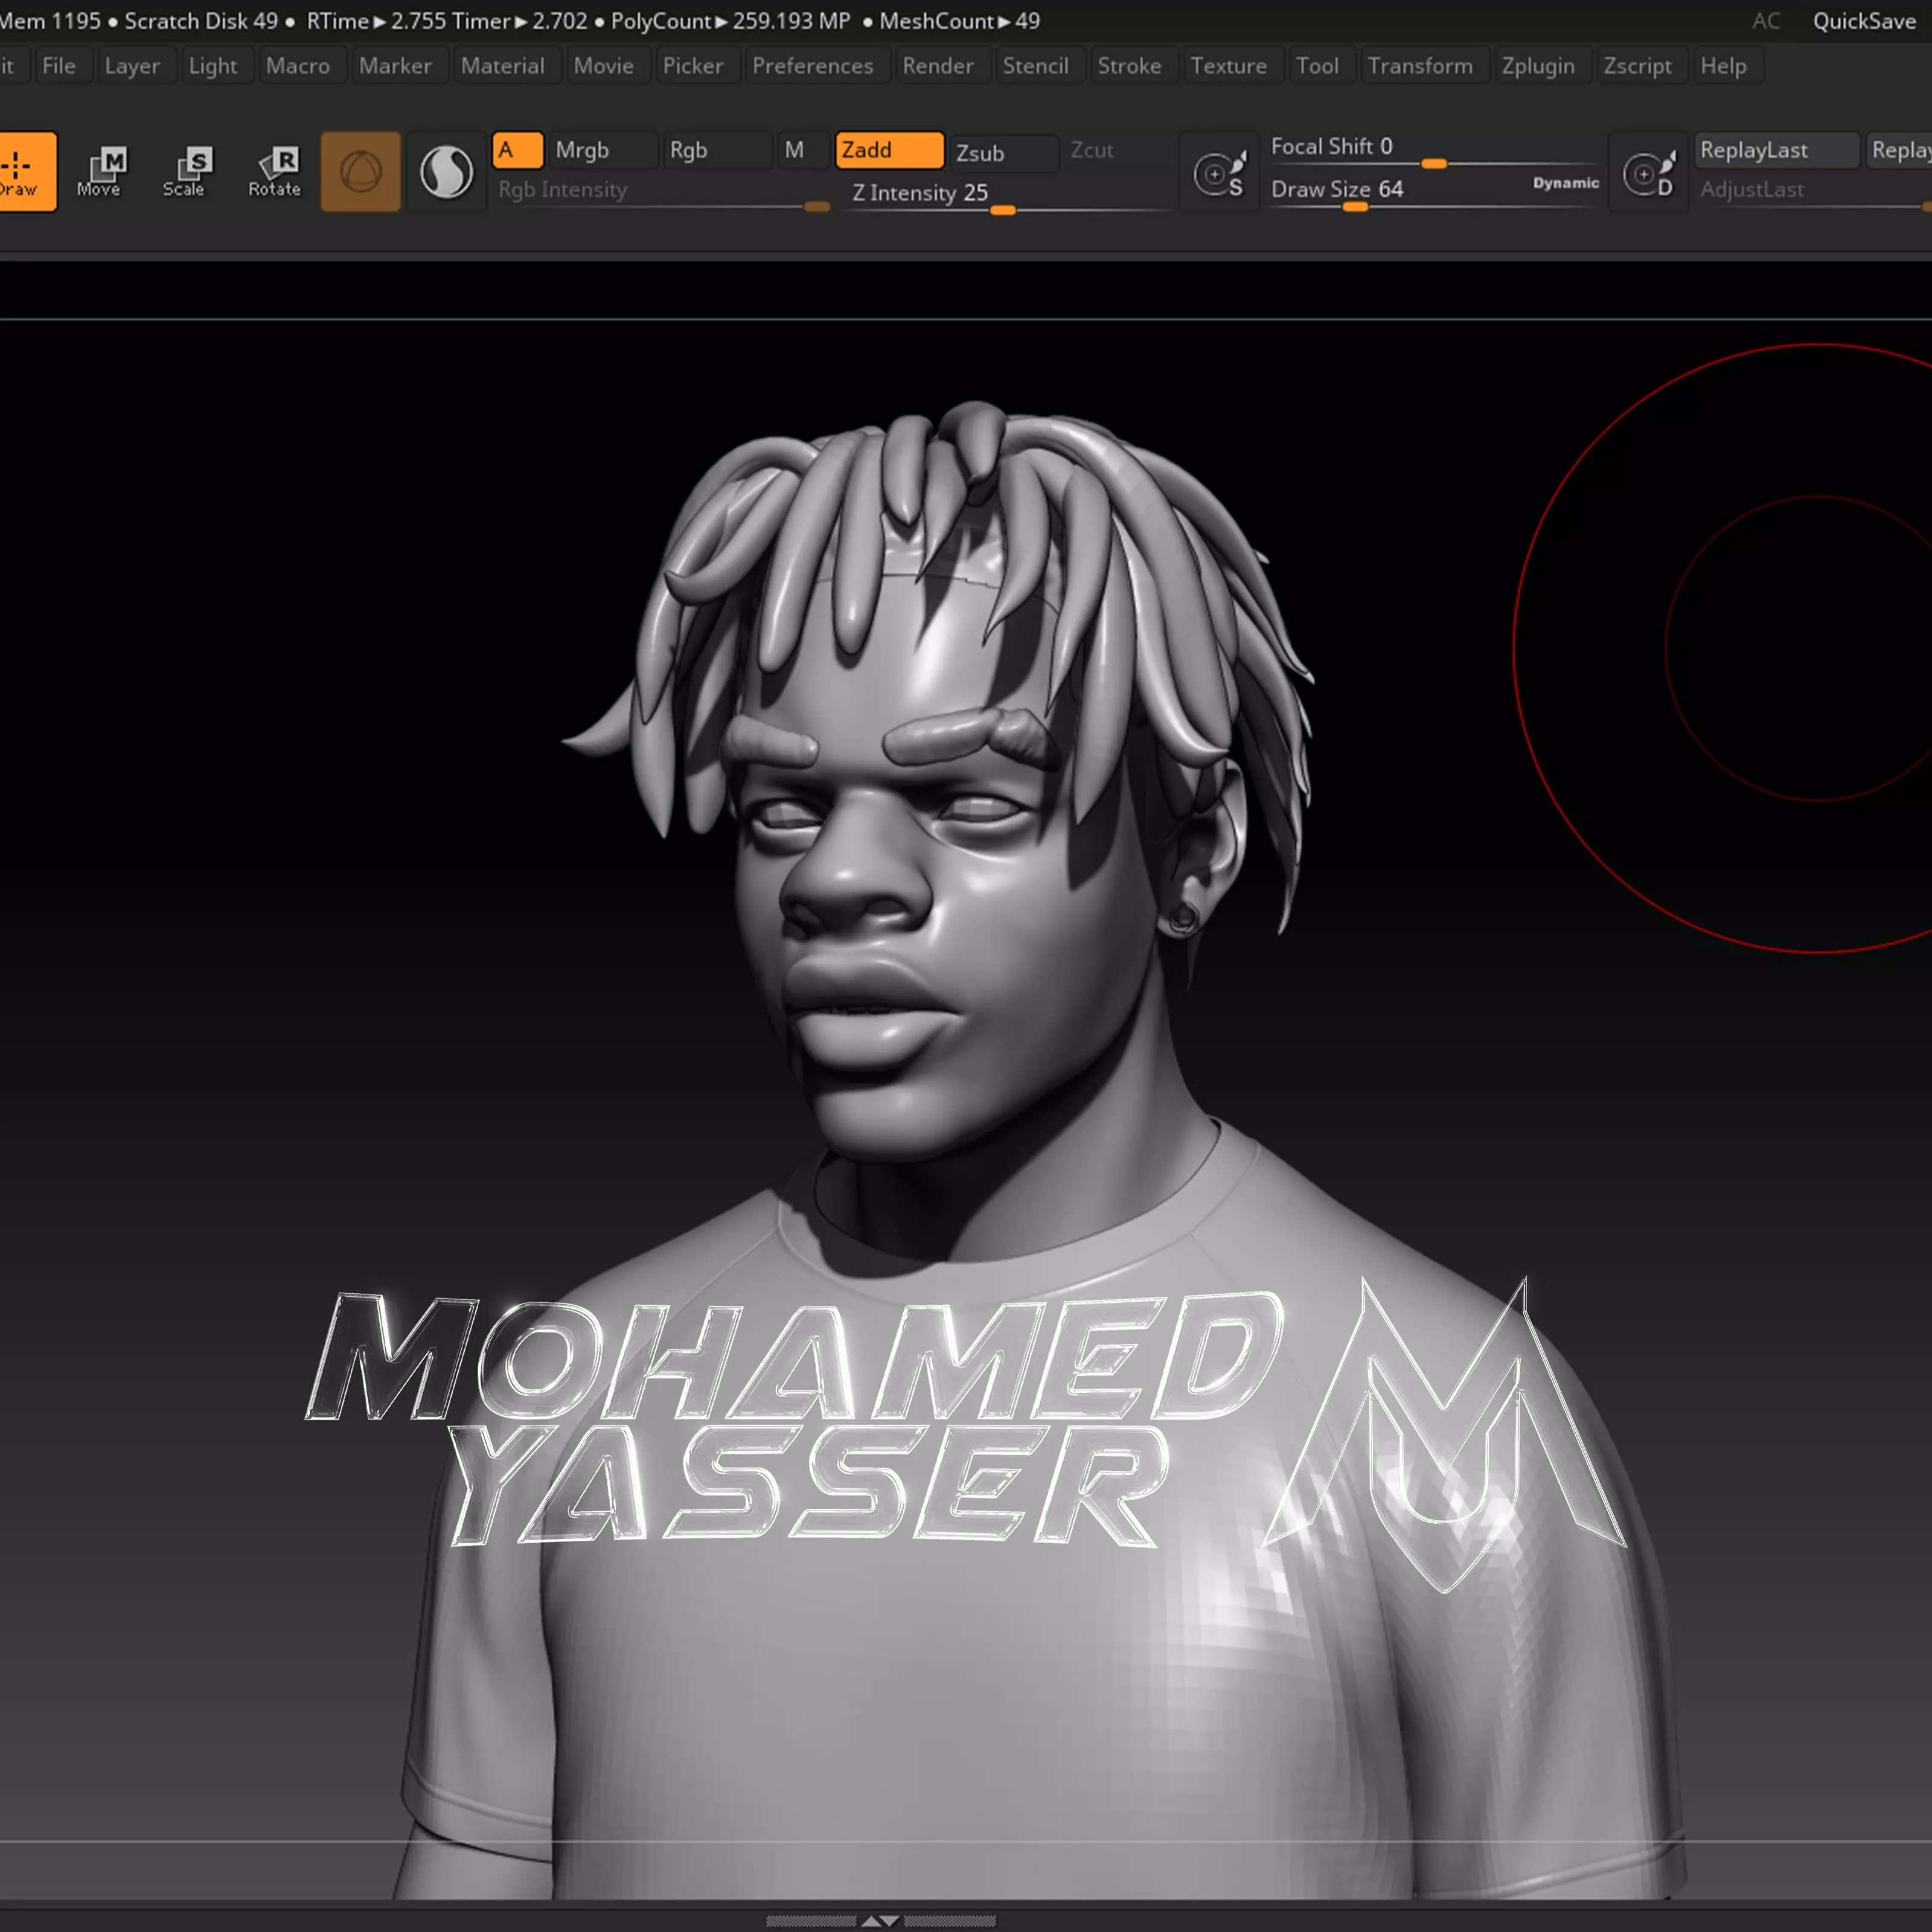
Task: Click the ReplayLast button
Action: 1775,150
